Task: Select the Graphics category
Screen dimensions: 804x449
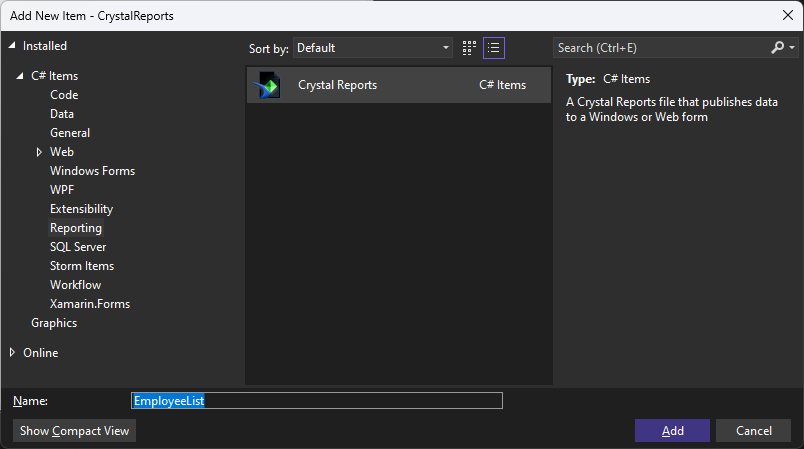Action: [x=54, y=323]
